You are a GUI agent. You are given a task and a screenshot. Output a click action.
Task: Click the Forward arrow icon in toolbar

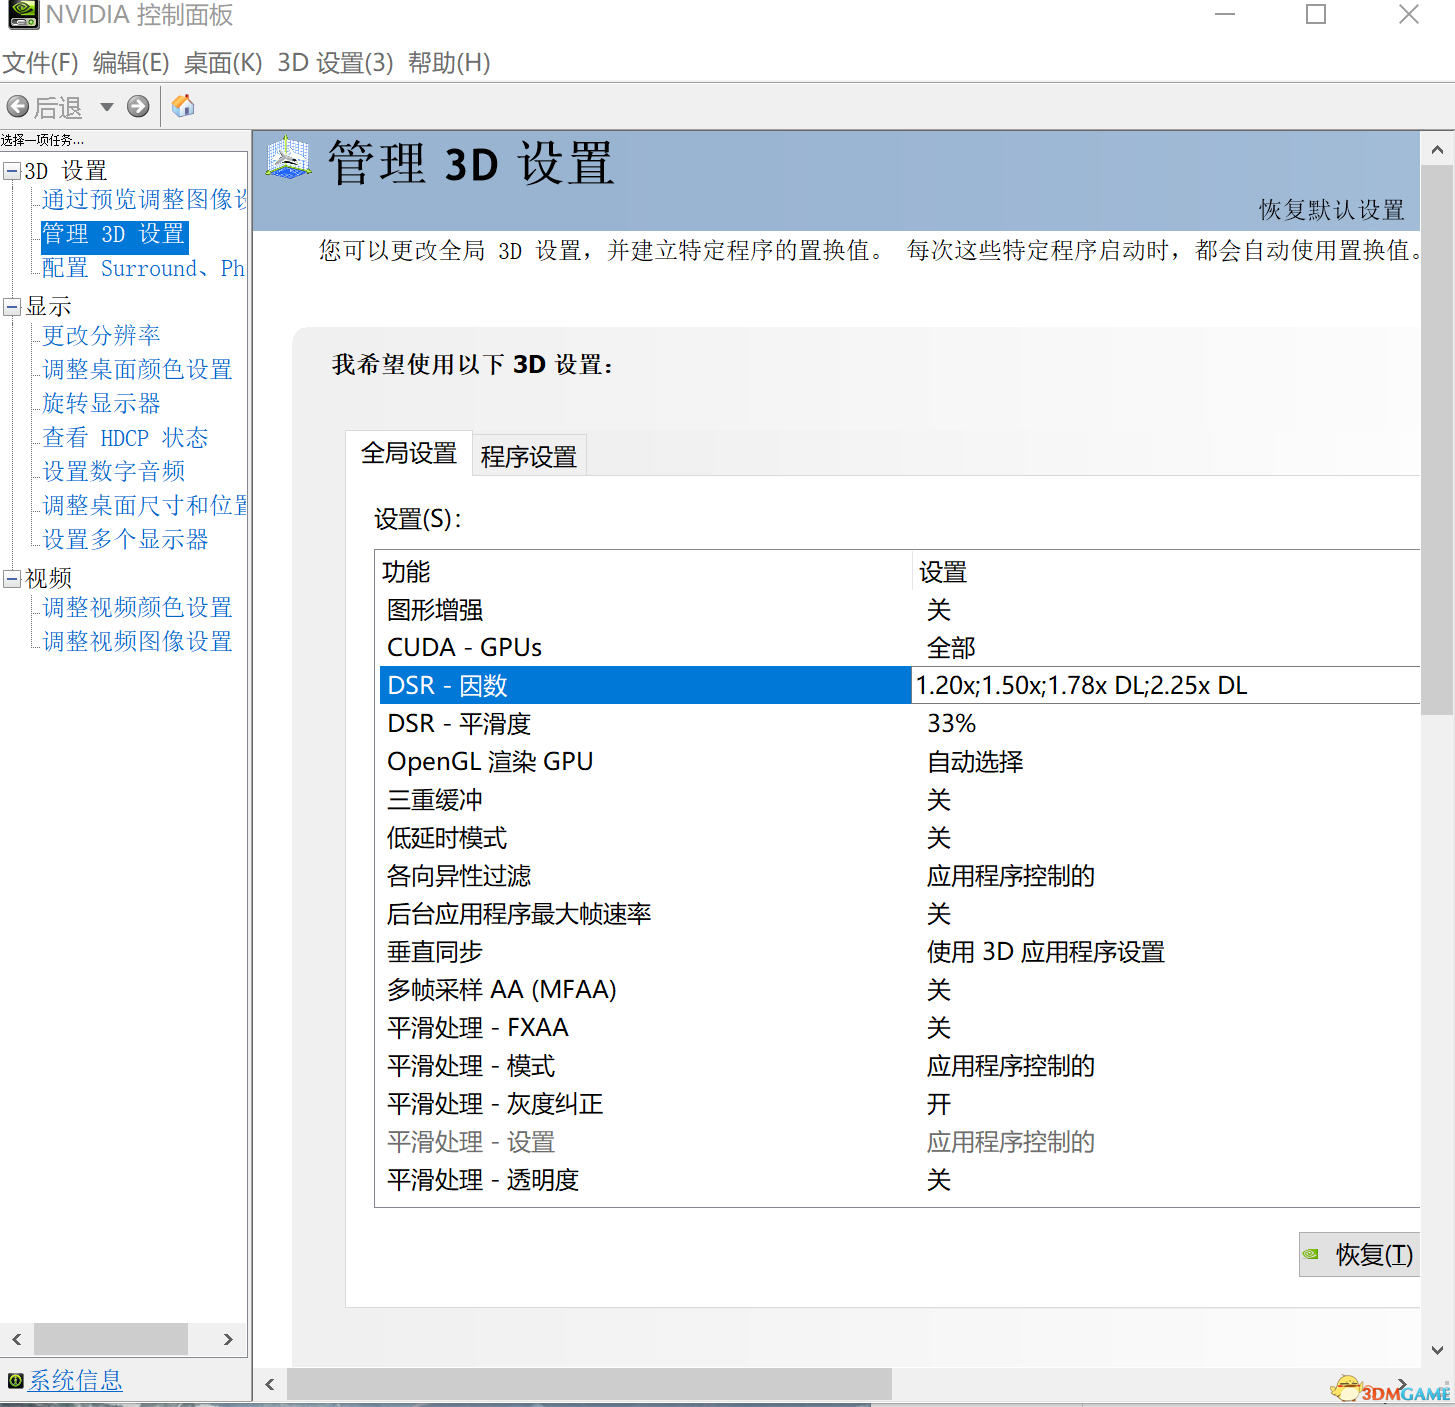point(138,106)
